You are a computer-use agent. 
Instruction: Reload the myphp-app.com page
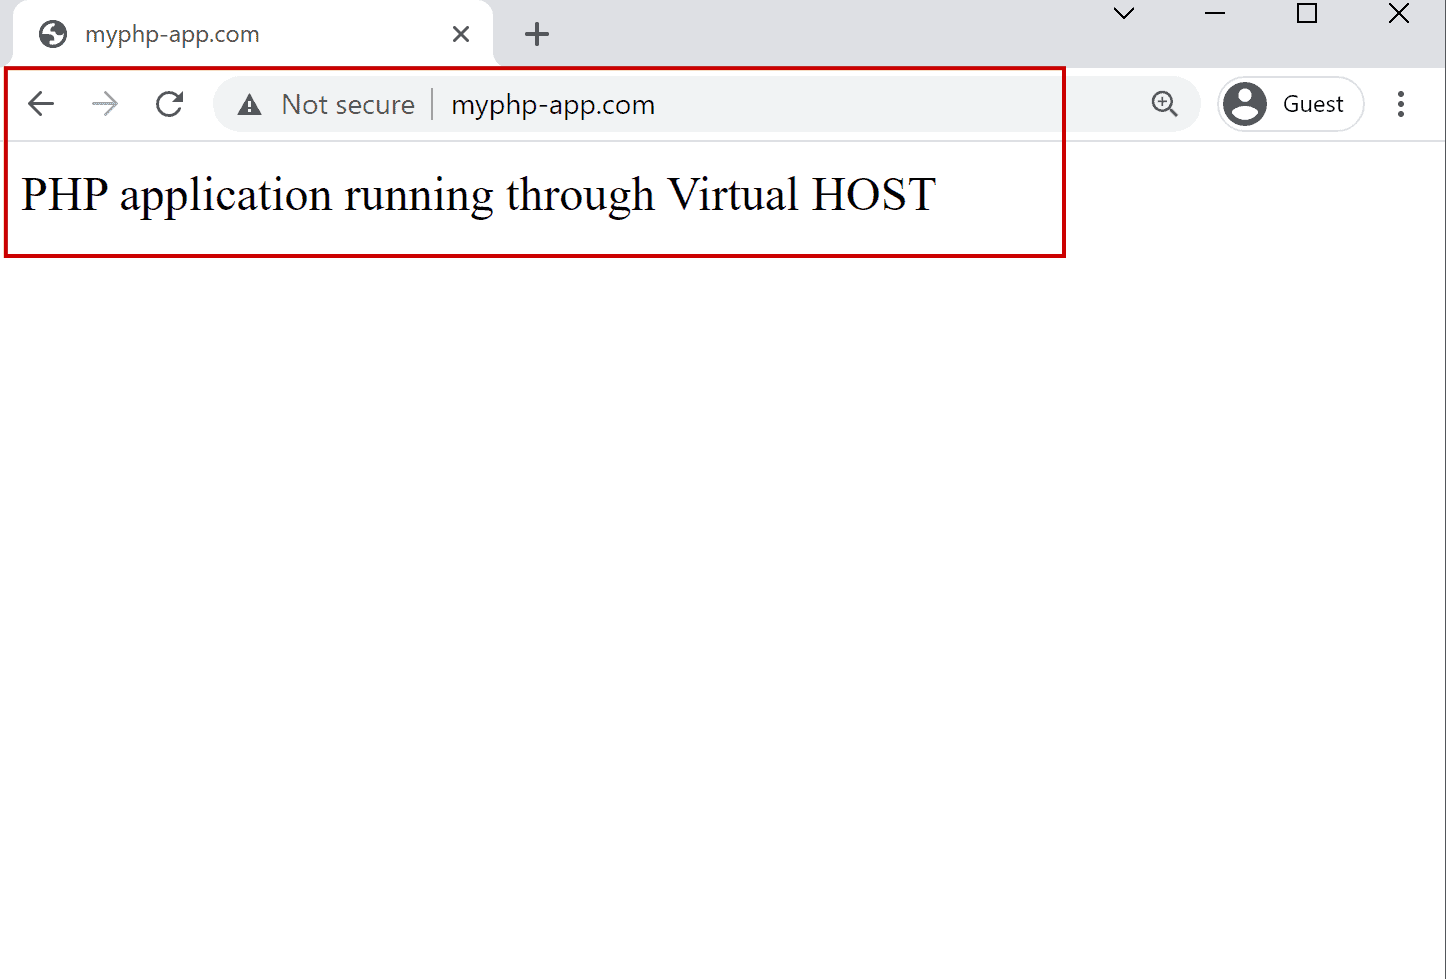[x=170, y=104]
